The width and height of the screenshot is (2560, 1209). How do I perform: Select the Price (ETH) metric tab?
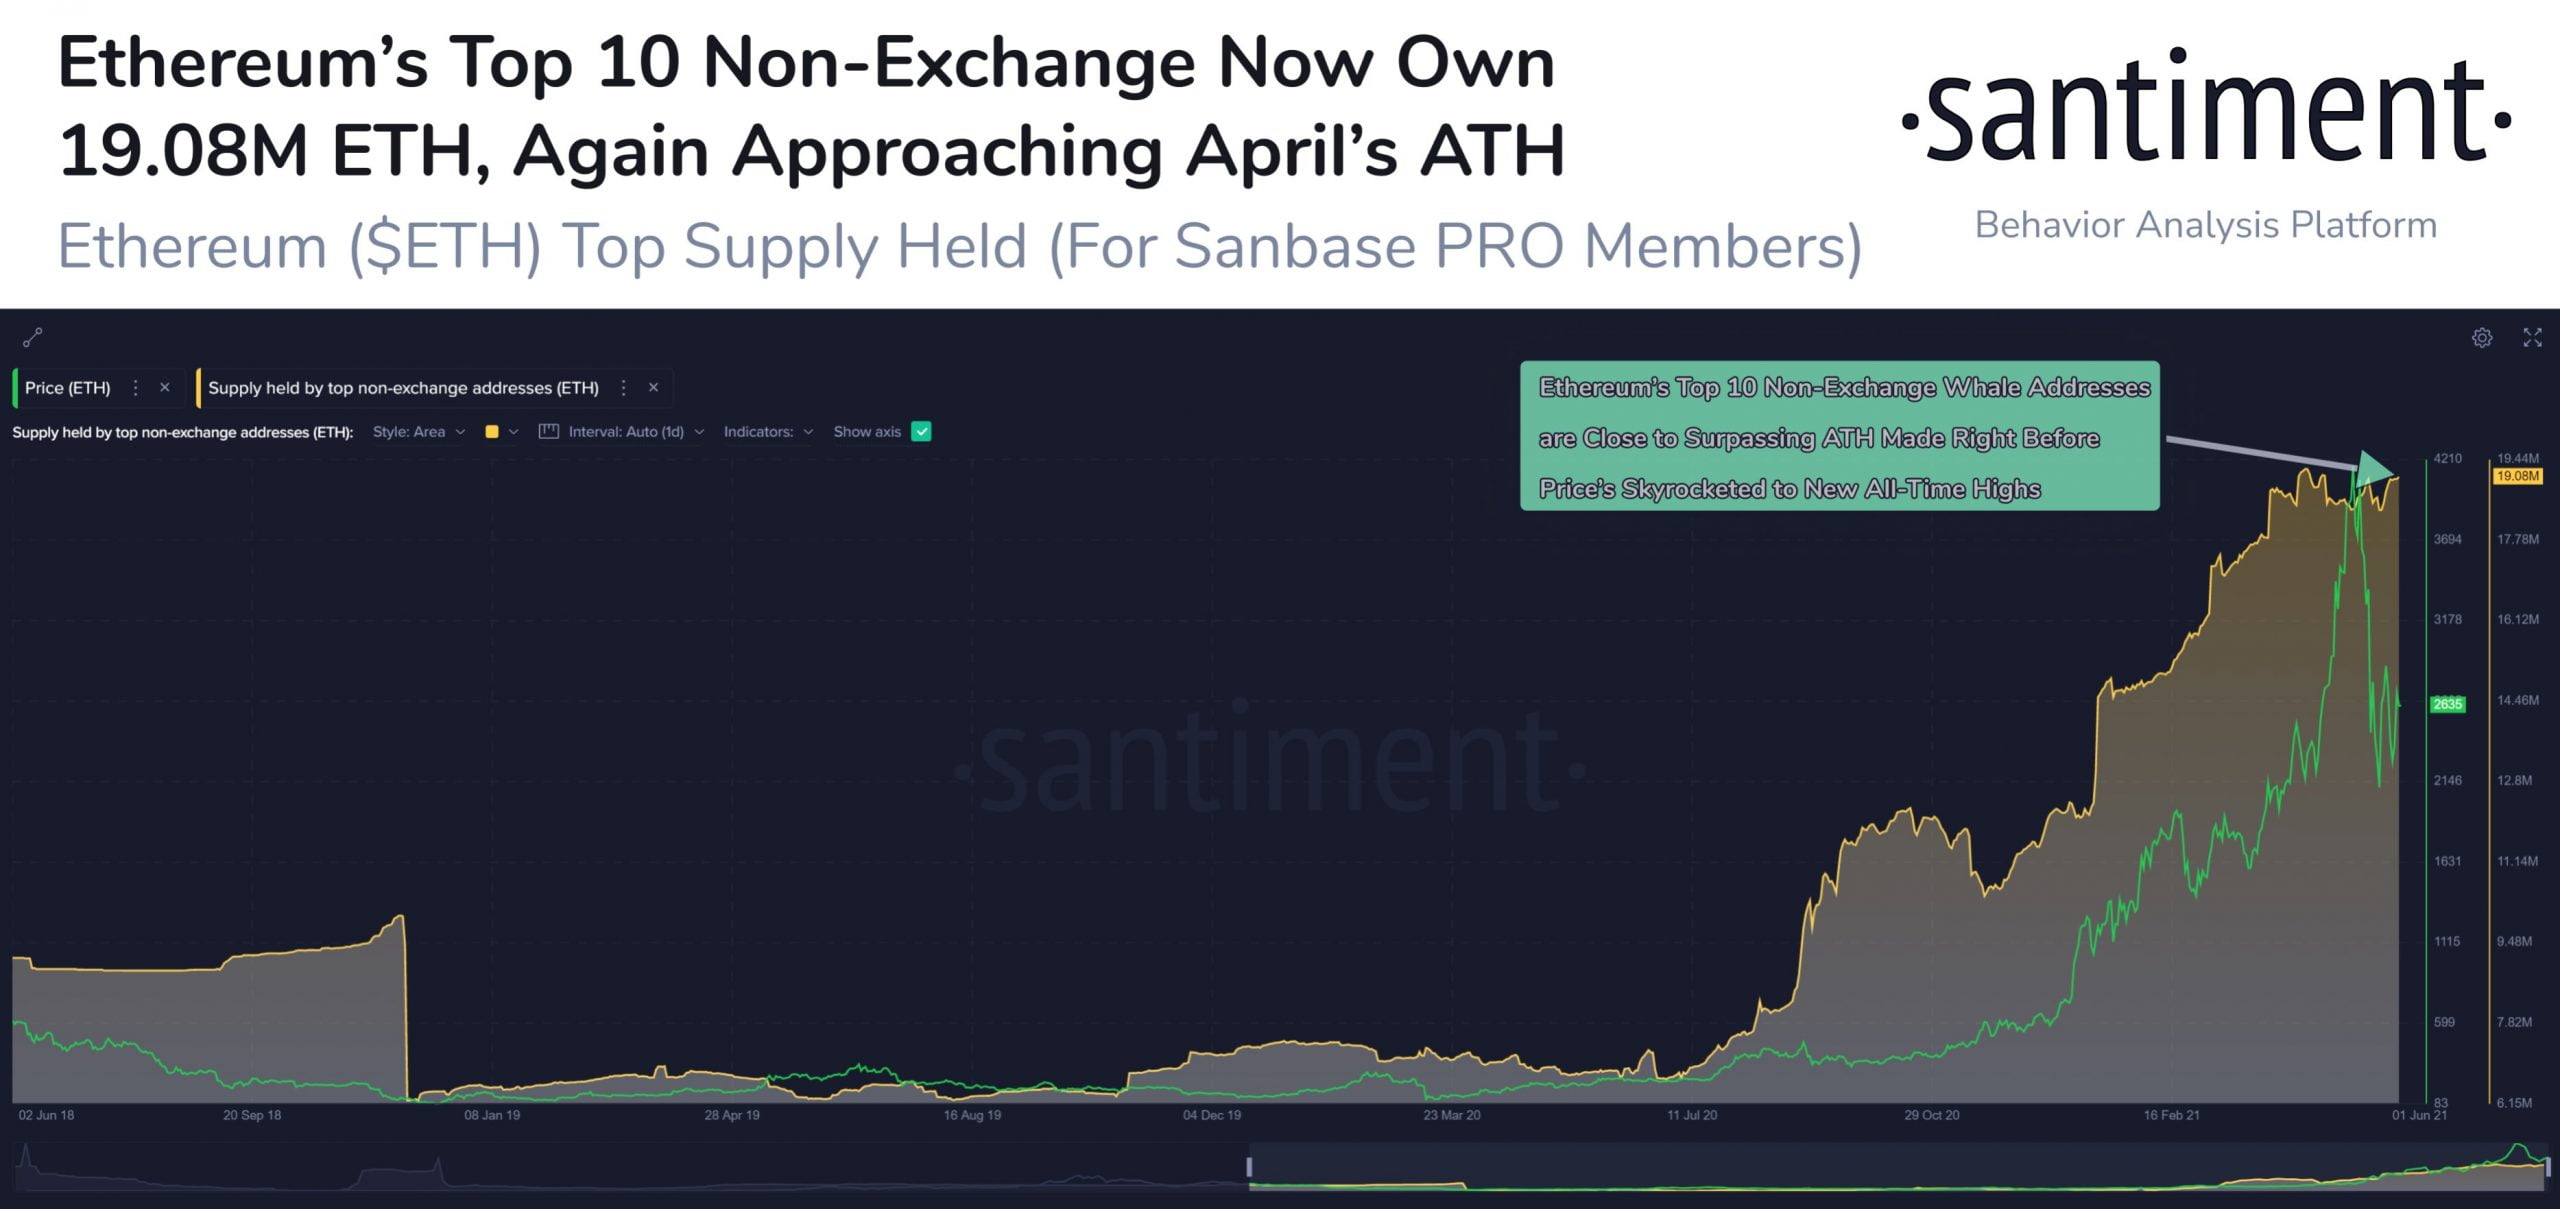(68, 388)
